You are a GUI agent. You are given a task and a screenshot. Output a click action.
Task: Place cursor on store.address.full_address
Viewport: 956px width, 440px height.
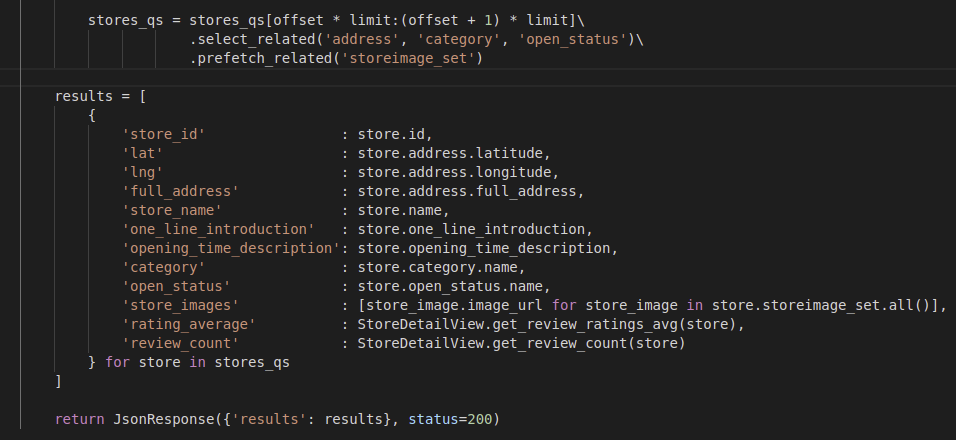pos(467,191)
